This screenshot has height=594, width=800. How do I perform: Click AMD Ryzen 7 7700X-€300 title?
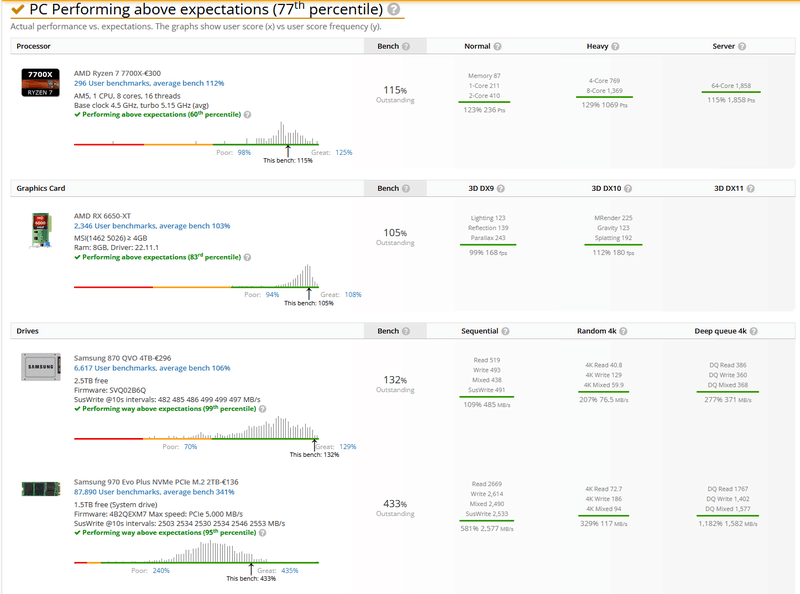pos(117,73)
